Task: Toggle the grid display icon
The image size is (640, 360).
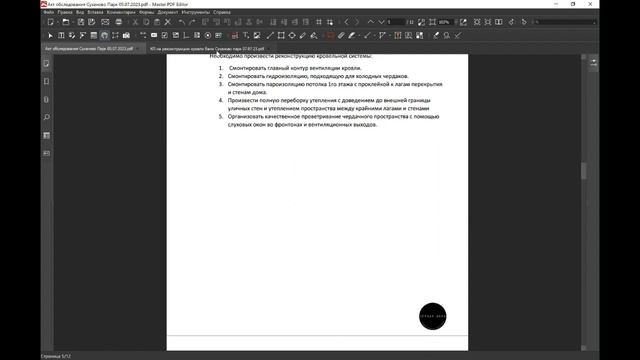Action: (319, 22)
